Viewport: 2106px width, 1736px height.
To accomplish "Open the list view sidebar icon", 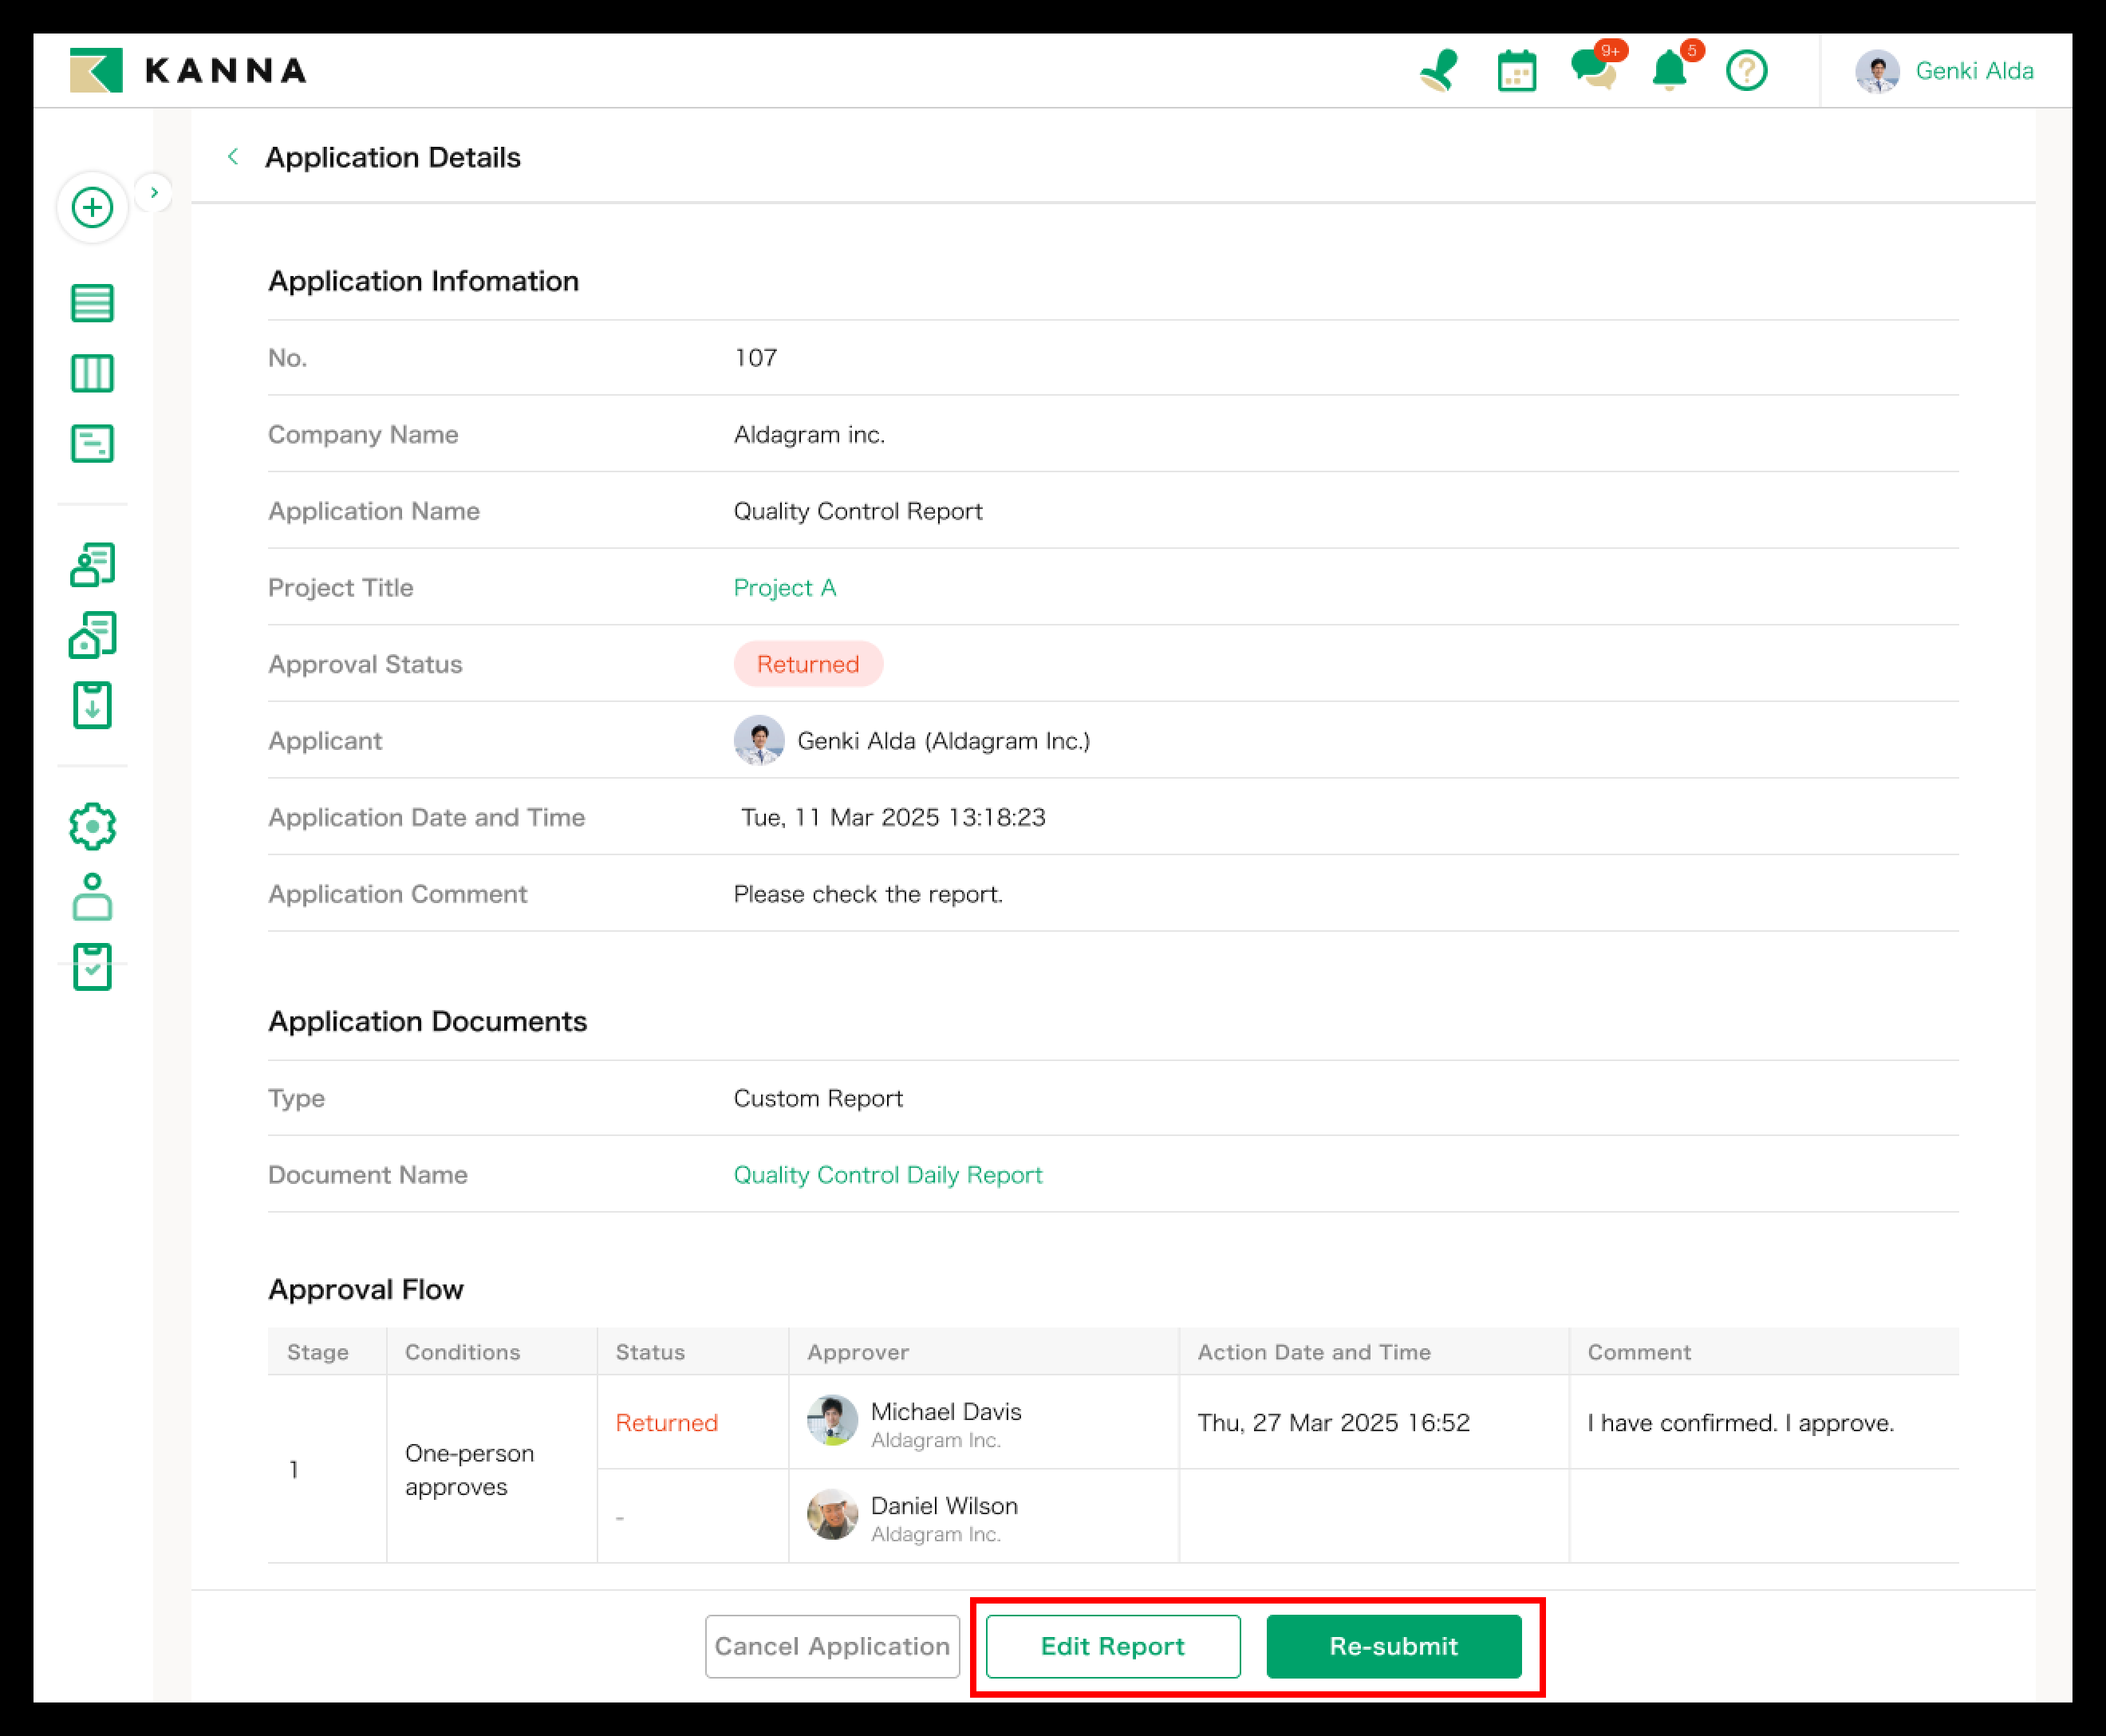I will 92,303.
